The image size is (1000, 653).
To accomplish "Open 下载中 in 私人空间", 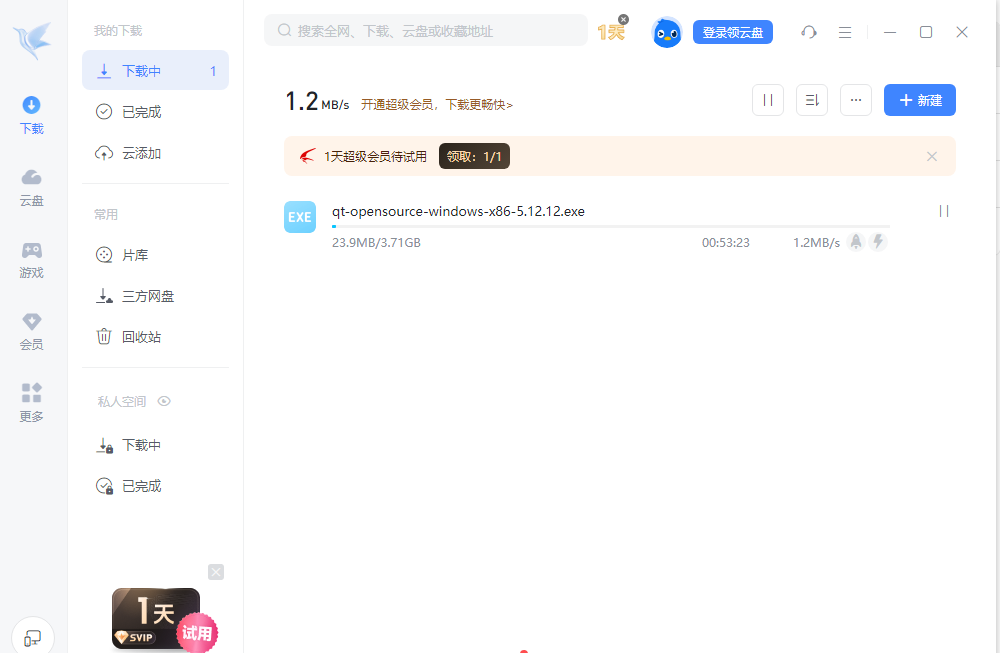I will click(156, 445).
